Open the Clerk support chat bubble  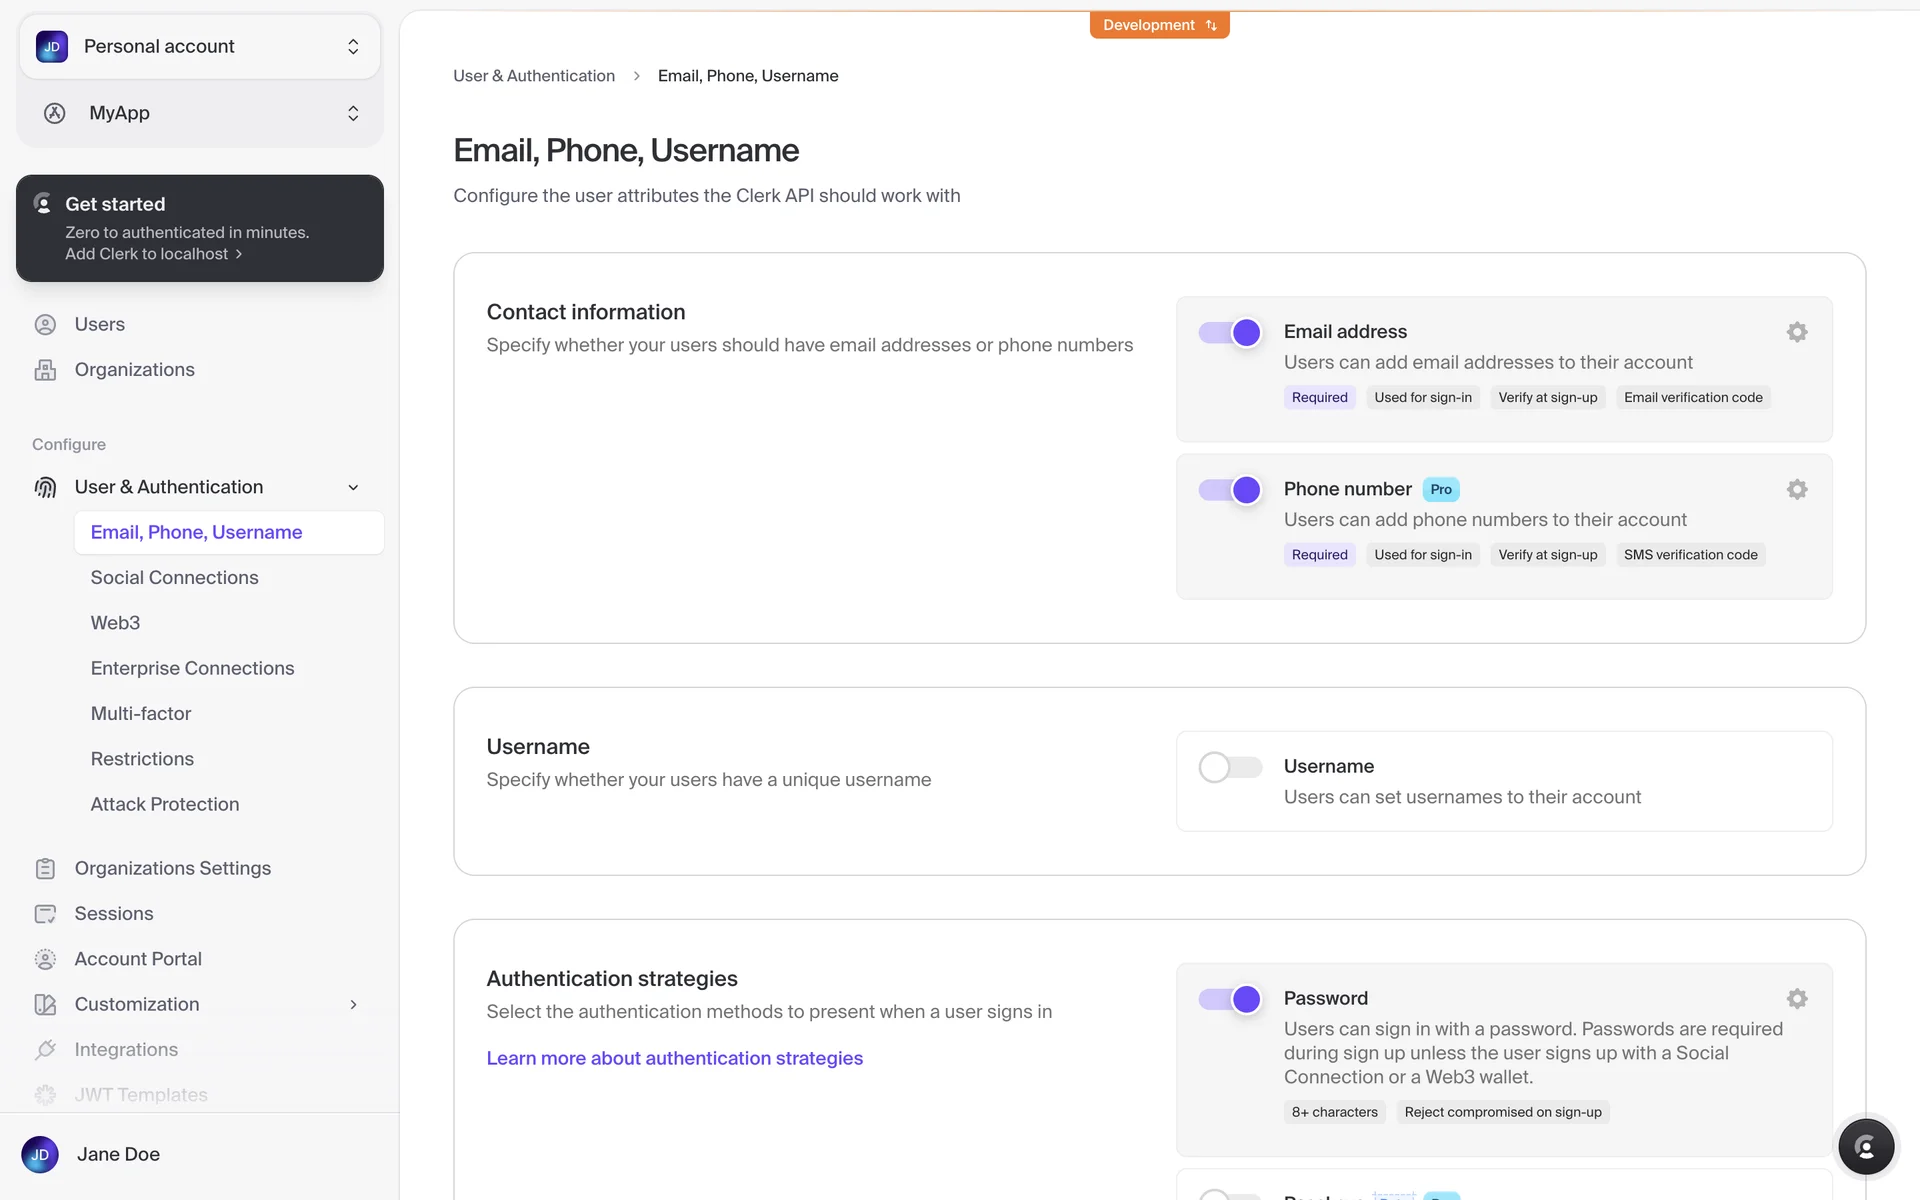(1866, 1147)
